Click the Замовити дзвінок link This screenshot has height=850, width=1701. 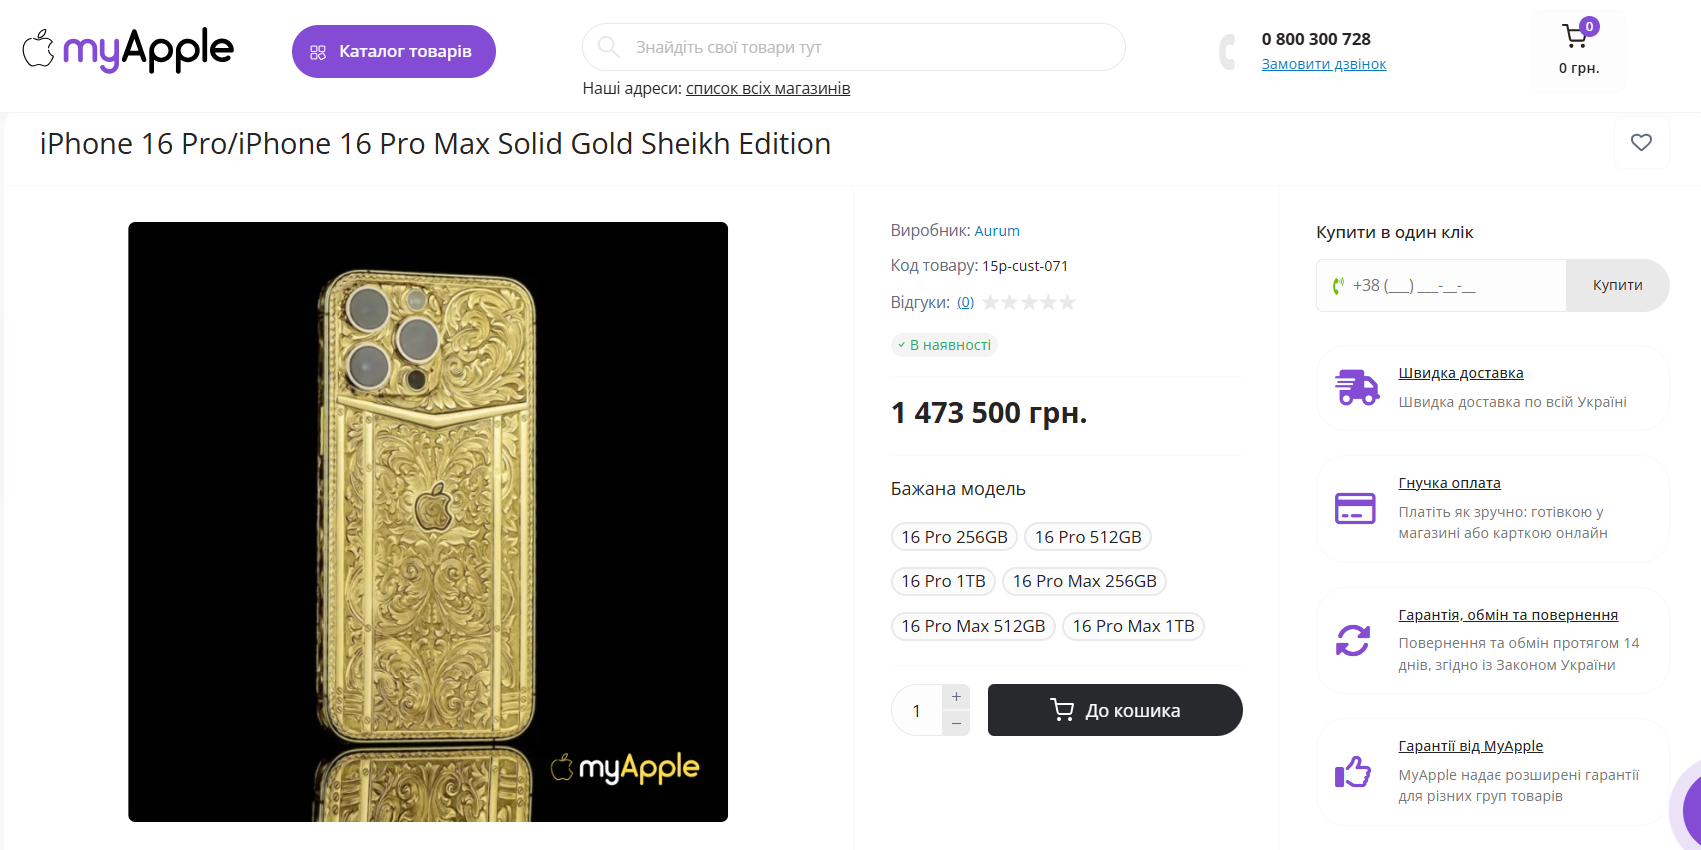tap(1323, 64)
